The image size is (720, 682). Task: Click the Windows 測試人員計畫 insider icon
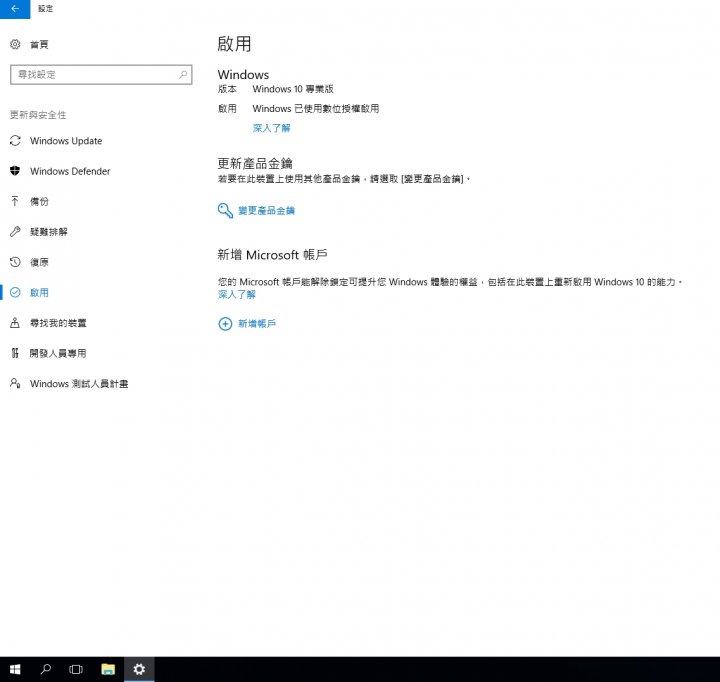[15, 383]
